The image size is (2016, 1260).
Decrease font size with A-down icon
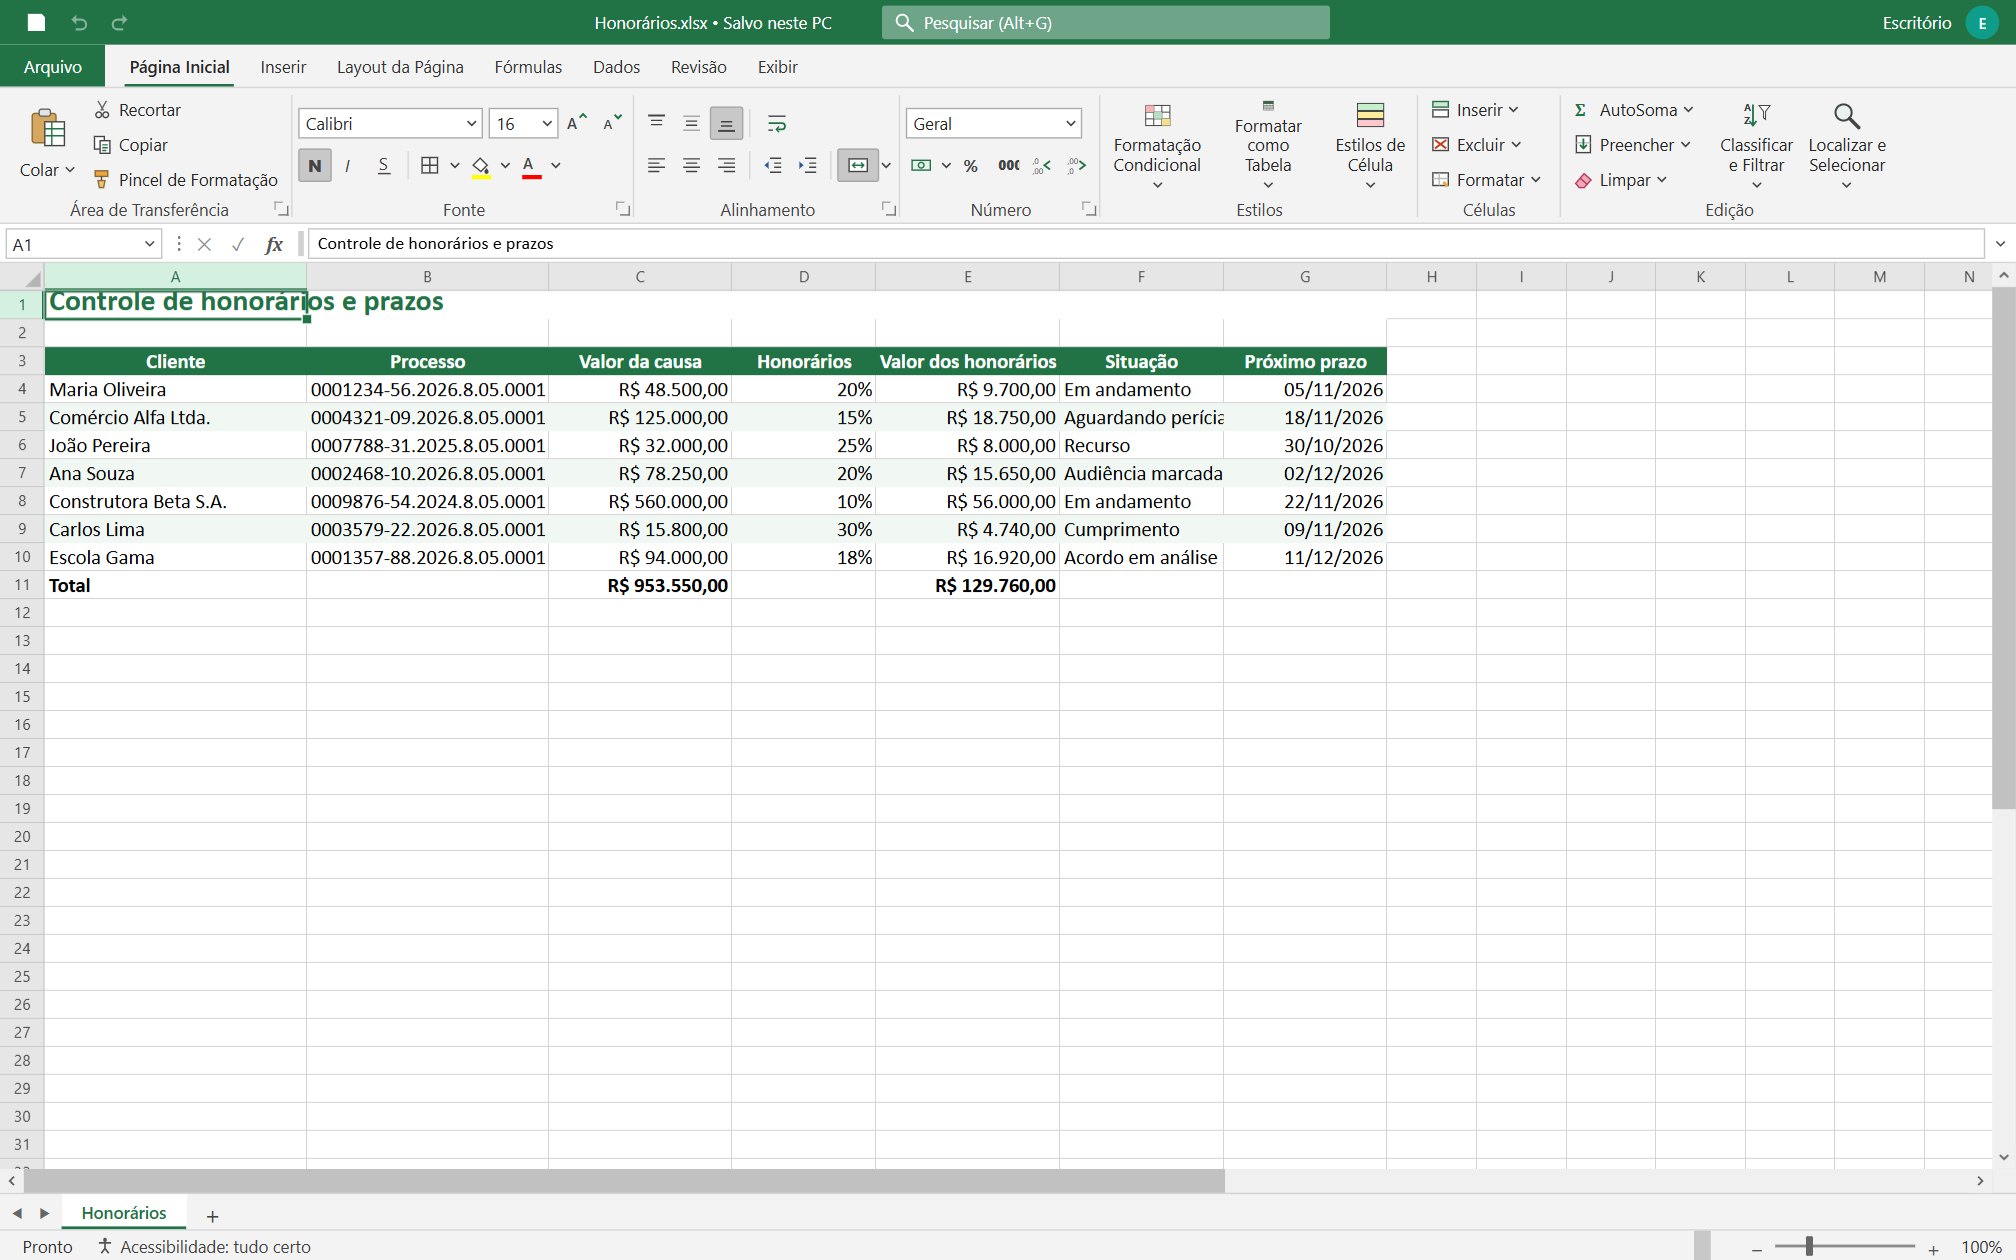[x=612, y=123]
